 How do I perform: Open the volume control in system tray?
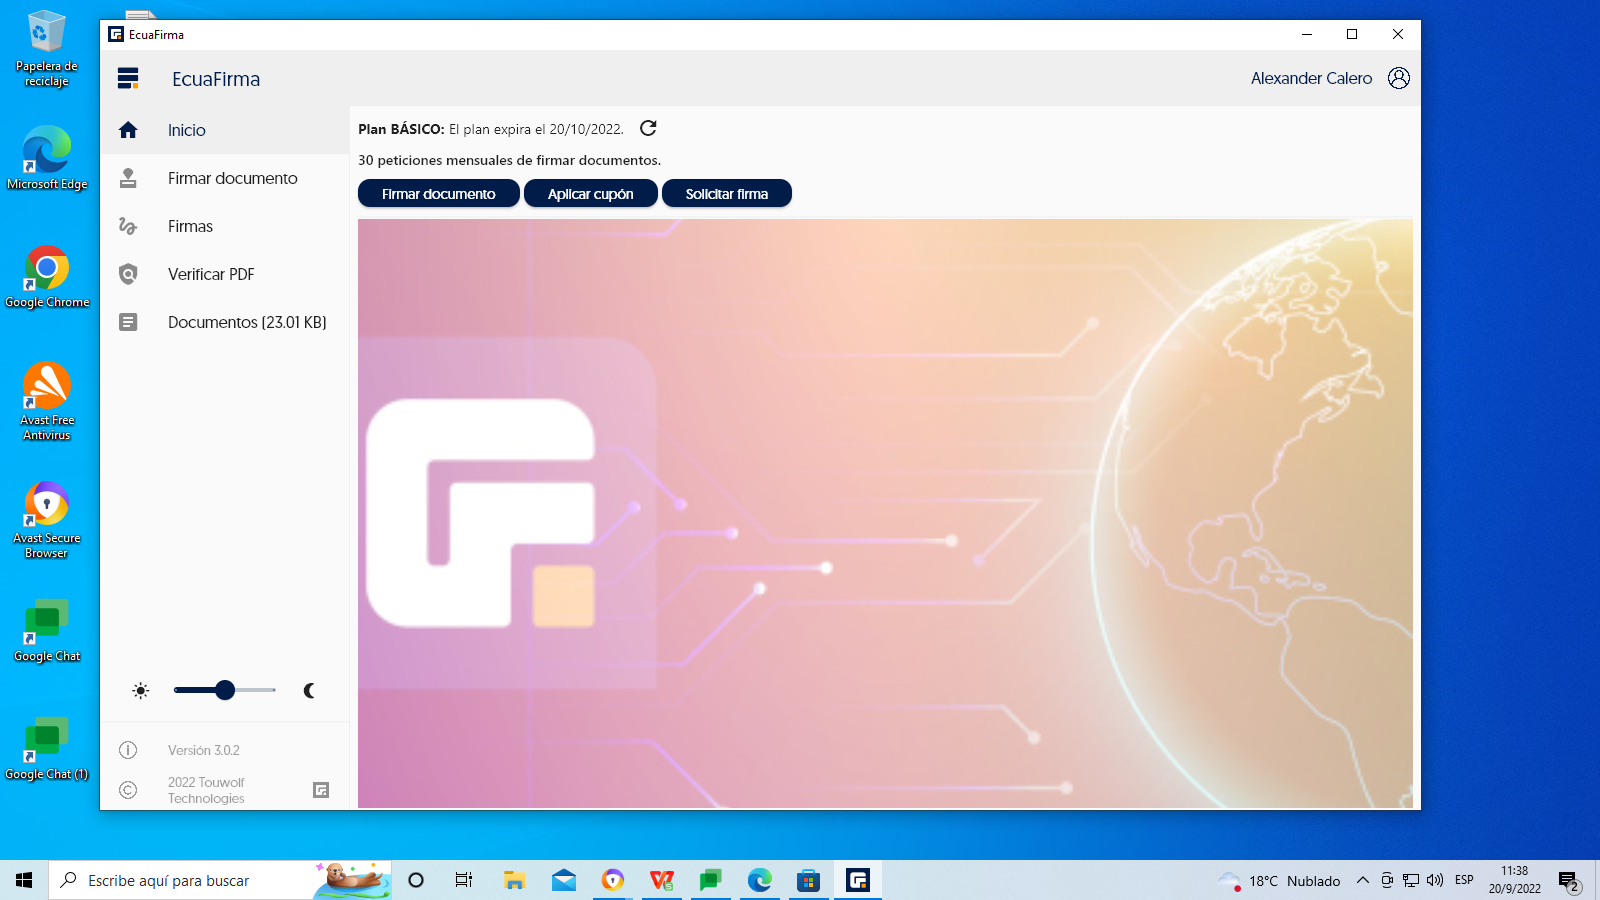tap(1435, 880)
